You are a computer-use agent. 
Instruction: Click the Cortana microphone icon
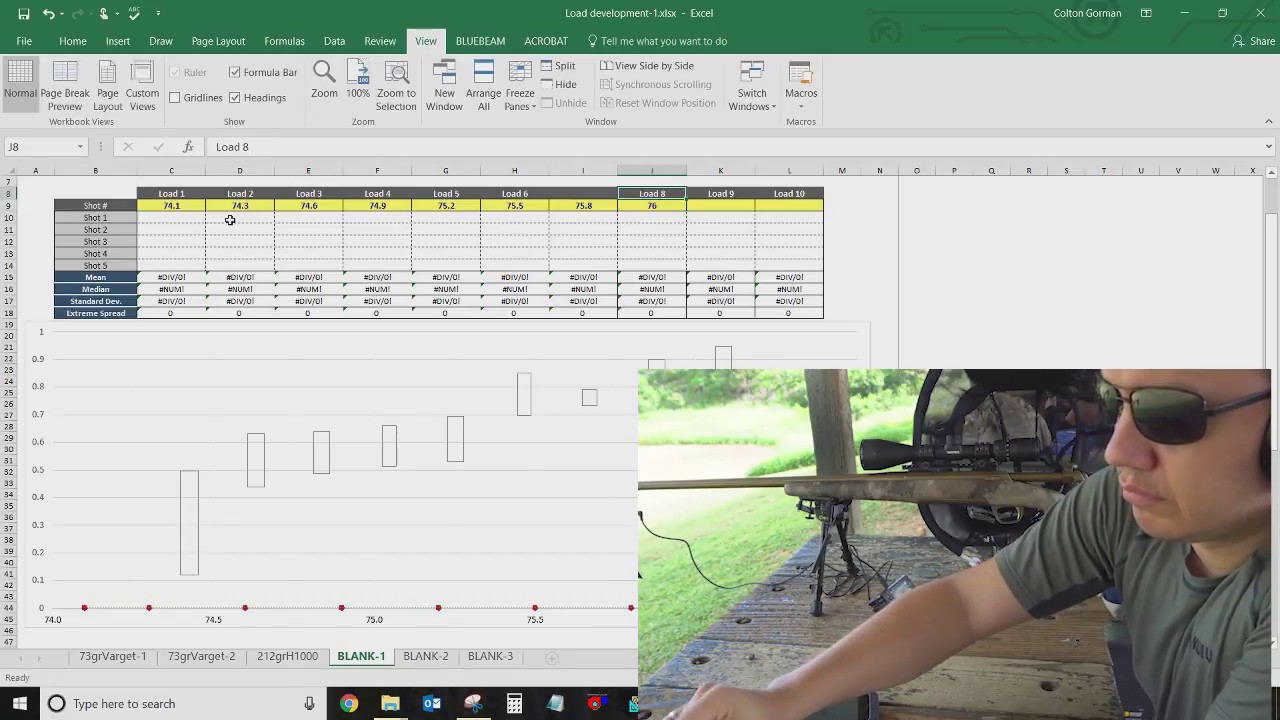[310, 703]
